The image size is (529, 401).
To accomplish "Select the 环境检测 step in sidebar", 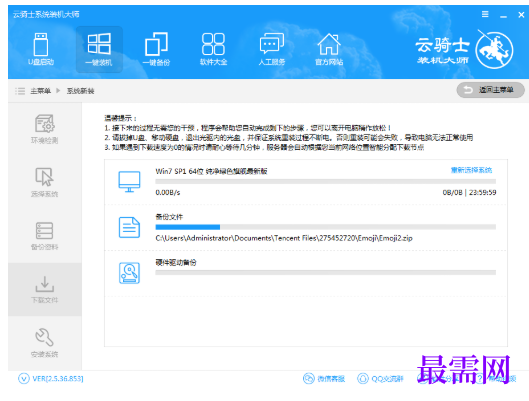I will 45,129.
